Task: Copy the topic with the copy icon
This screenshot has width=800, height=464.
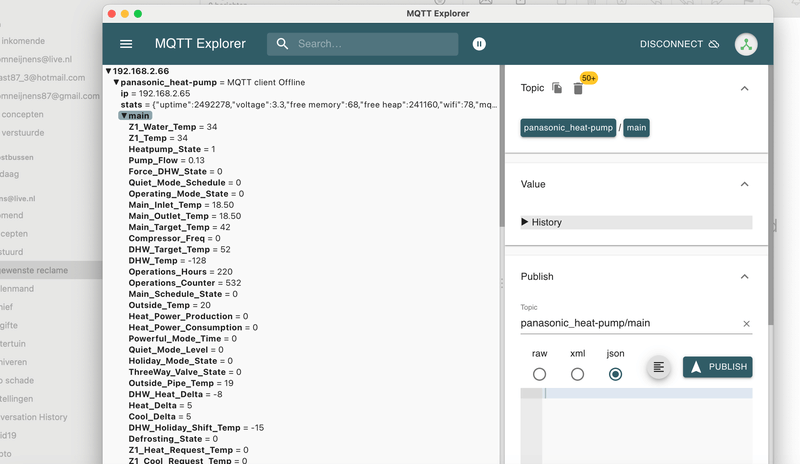Action: coord(557,88)
